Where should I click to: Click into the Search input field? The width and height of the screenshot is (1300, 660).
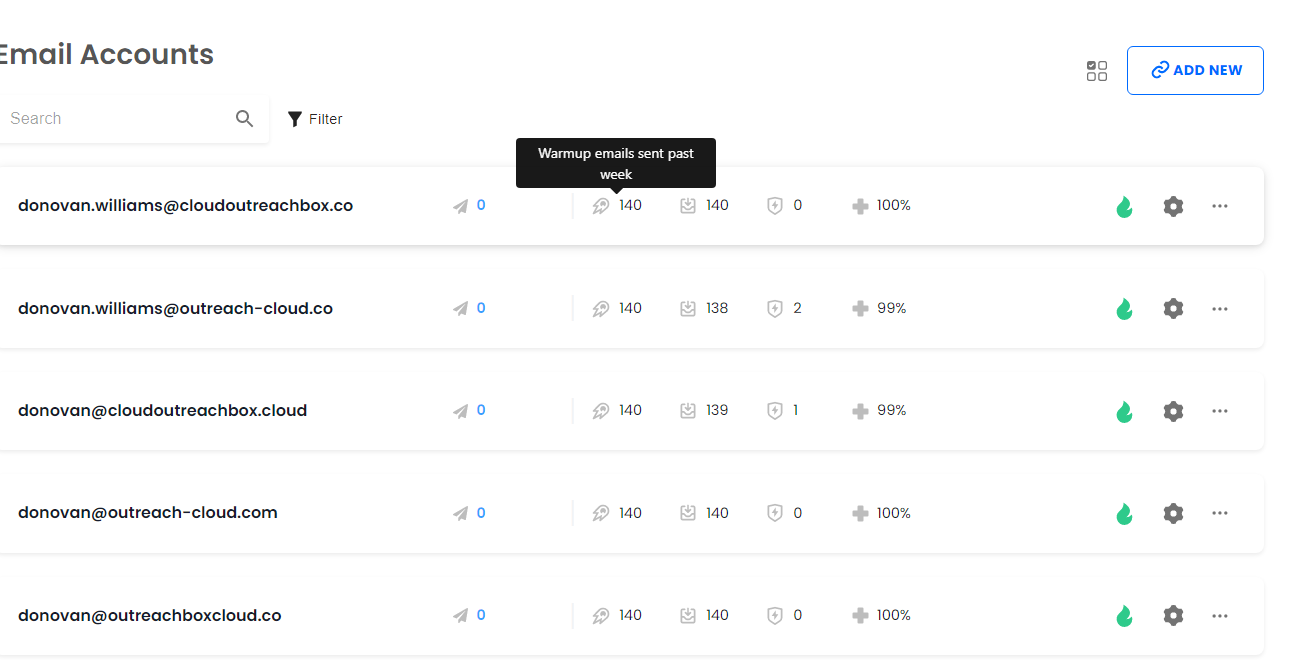115,119
